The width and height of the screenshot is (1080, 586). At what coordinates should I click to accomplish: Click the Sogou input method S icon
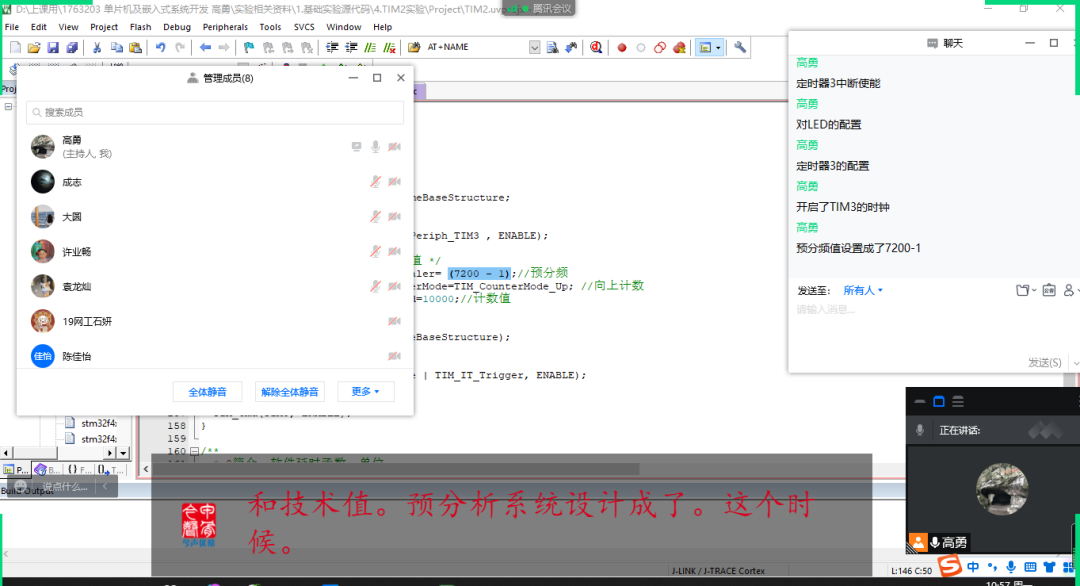(949, 567)
